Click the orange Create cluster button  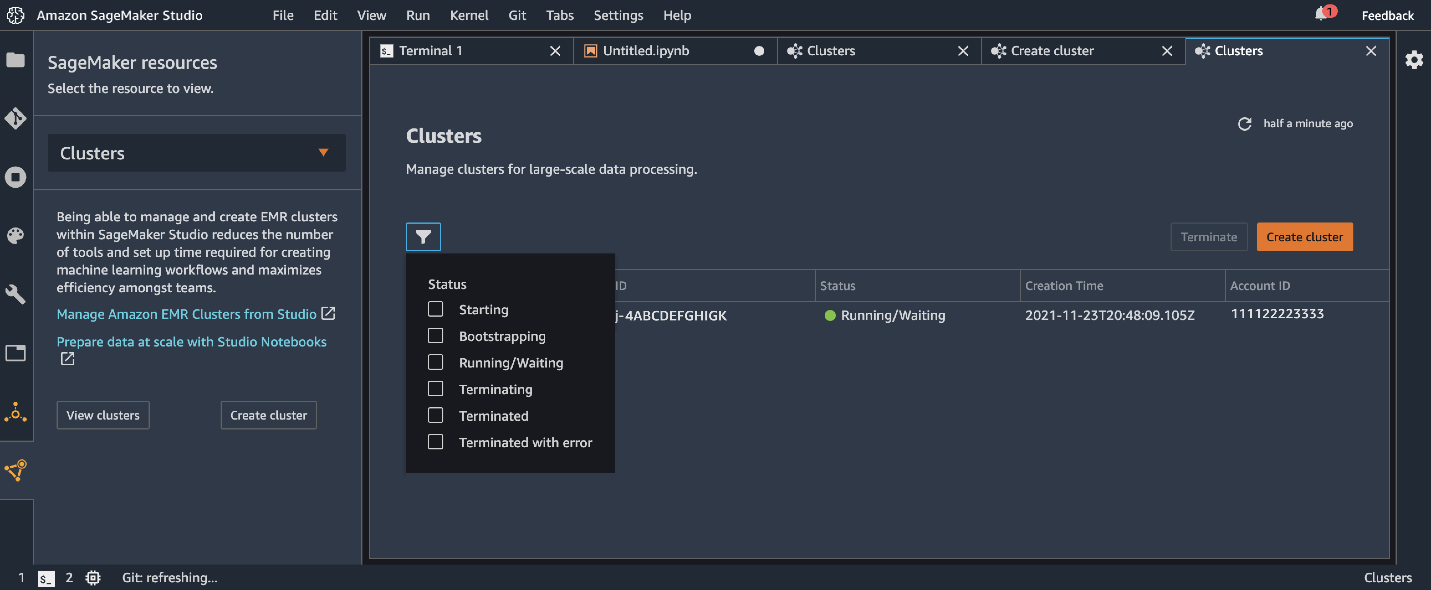click(x=1304, y=237)
